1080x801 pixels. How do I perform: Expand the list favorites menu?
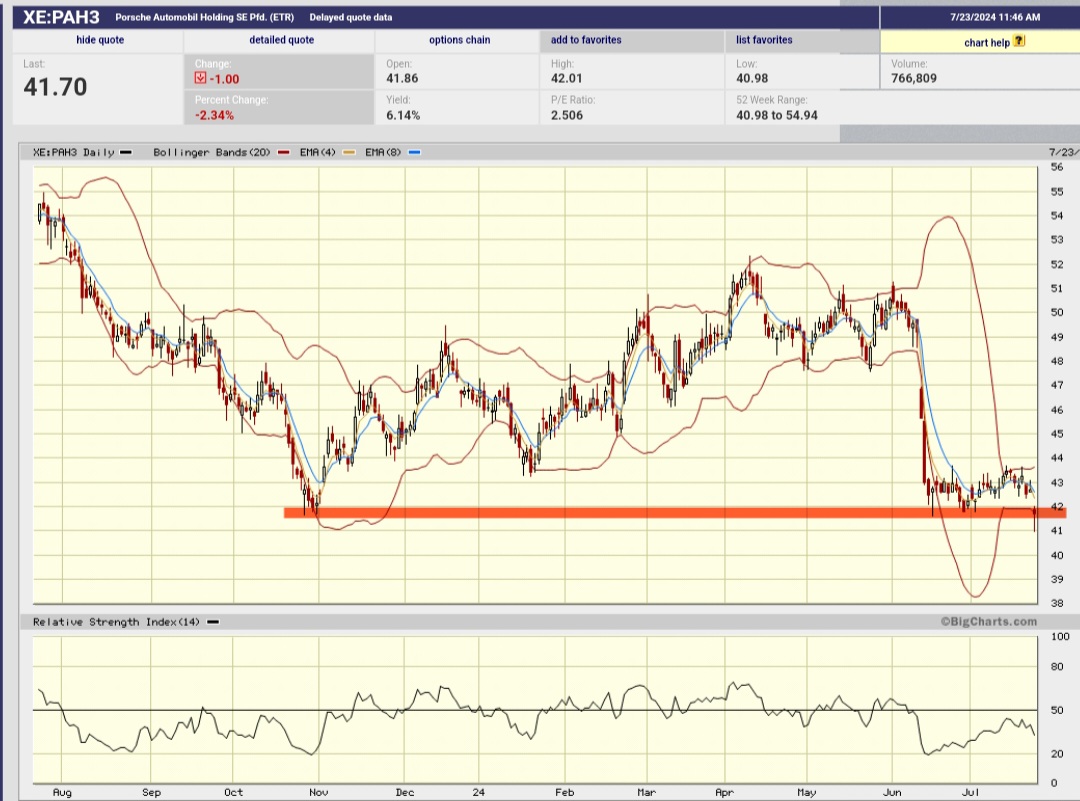[765, 39]
